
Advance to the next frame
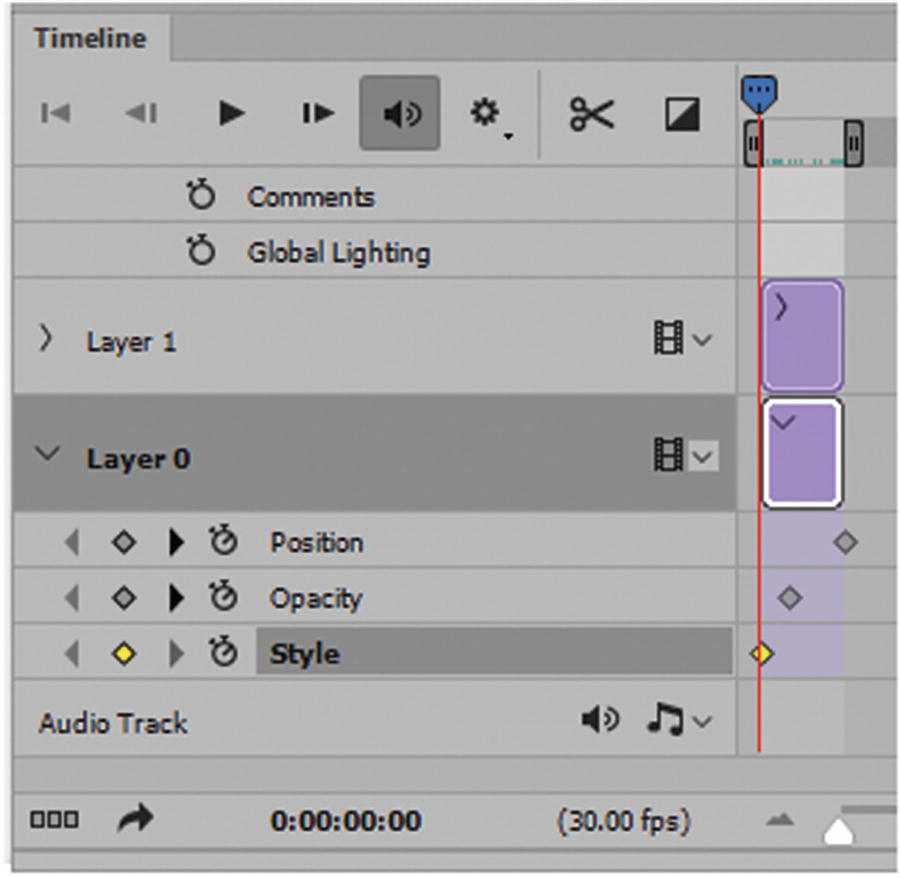pos(317,113)
